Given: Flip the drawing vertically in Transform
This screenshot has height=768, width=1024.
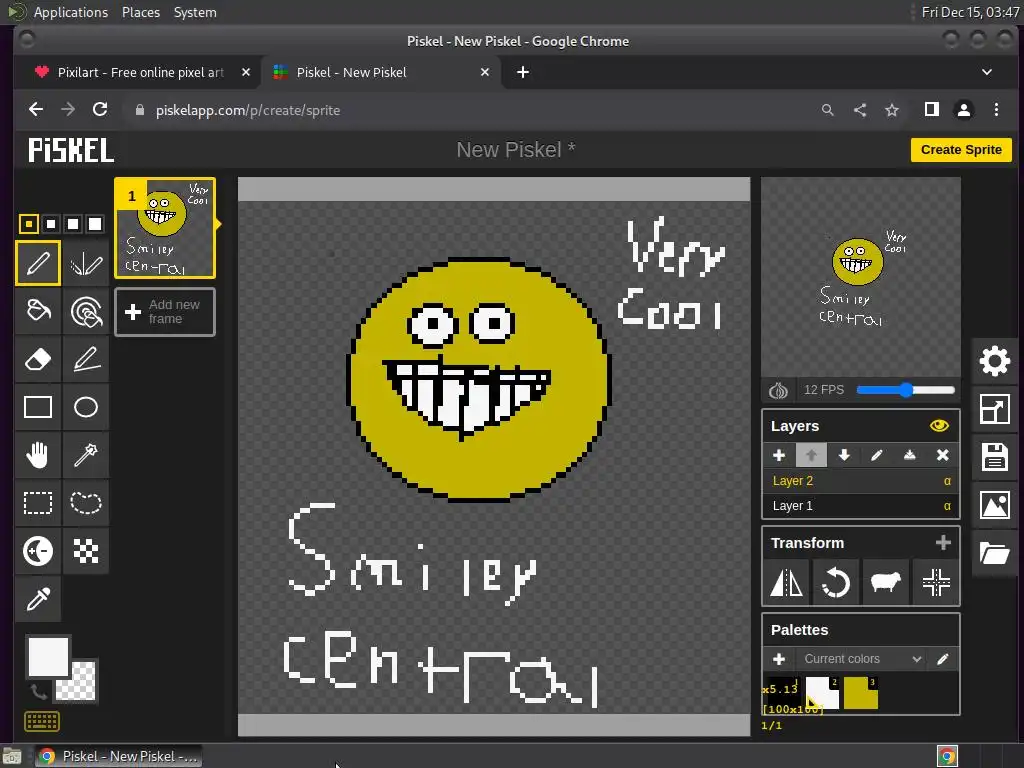Looking at the screenshot, I should point(787,583).
